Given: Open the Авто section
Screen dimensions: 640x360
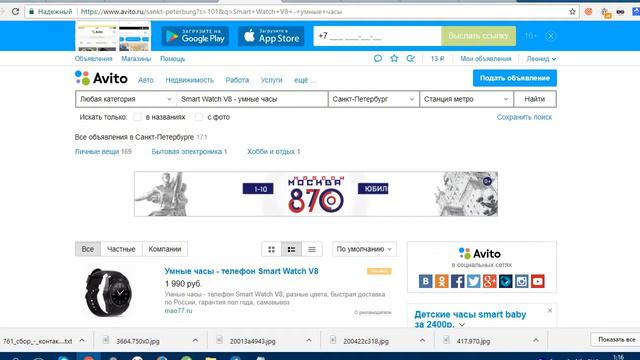Looking at the screenshot, I should (x=146, y=80).
